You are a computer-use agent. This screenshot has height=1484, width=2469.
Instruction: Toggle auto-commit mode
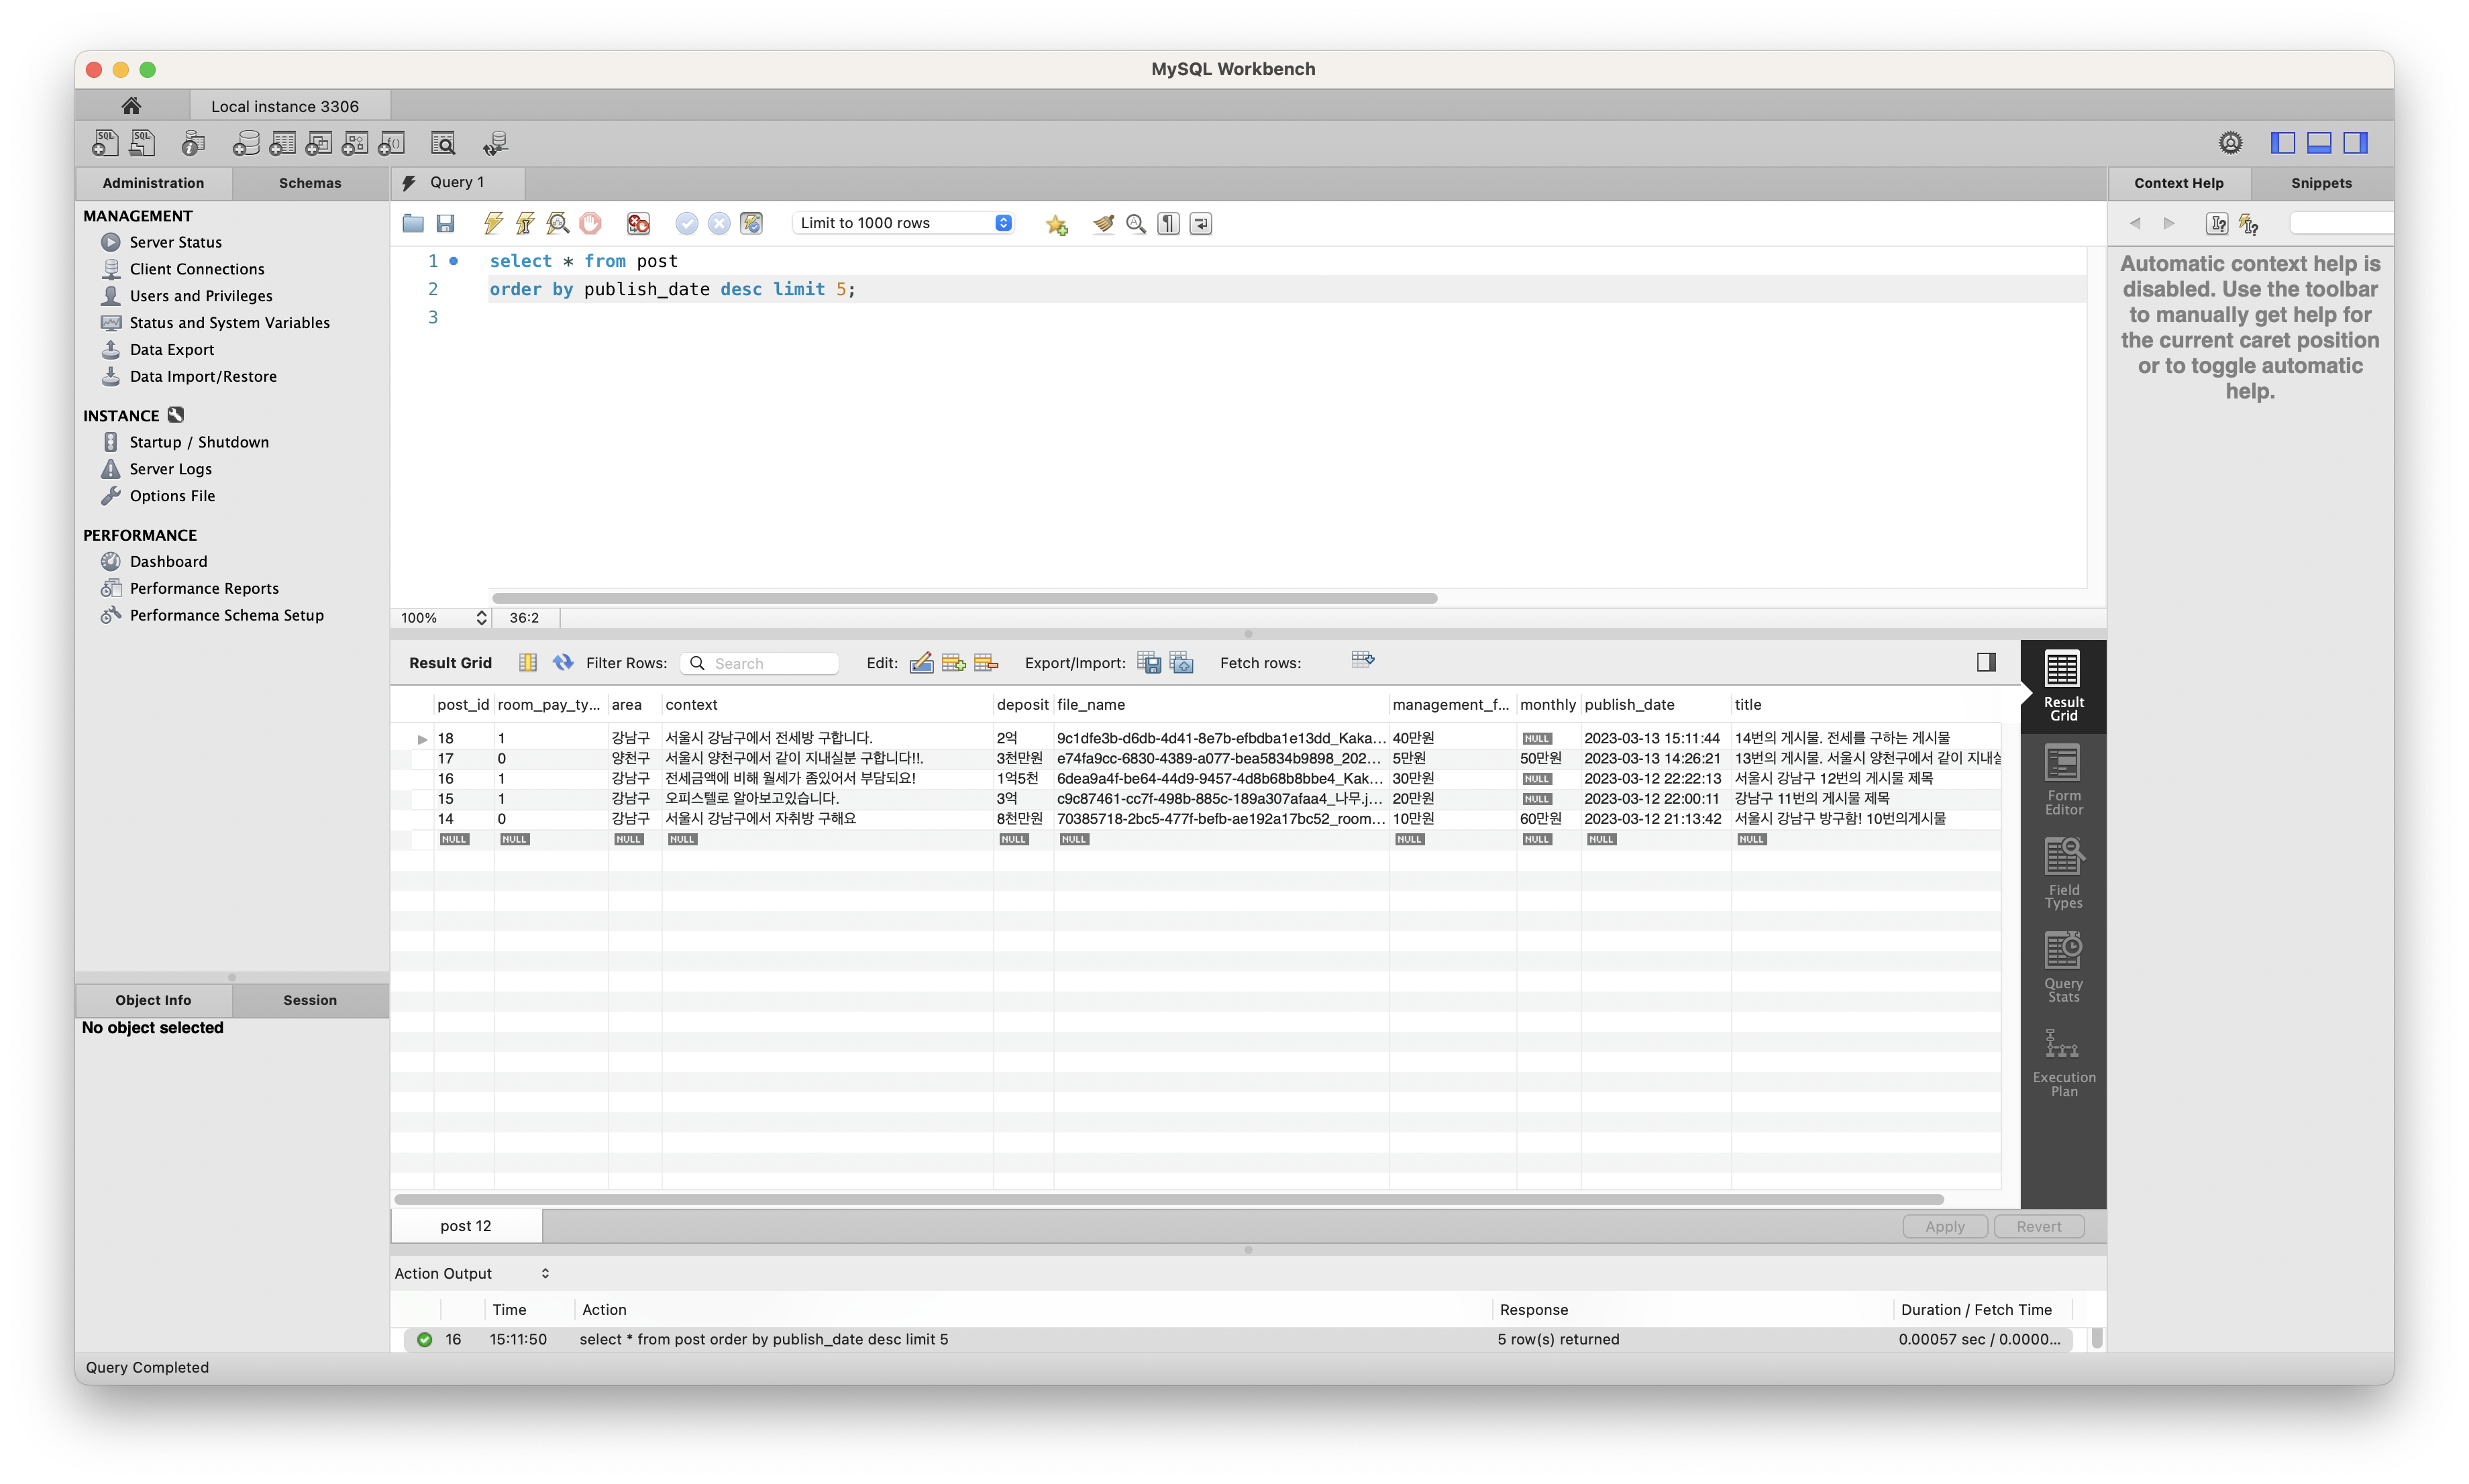point(751,223)
